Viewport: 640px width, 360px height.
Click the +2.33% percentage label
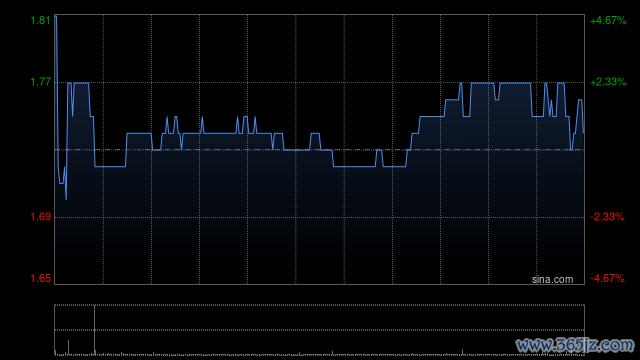608,82
